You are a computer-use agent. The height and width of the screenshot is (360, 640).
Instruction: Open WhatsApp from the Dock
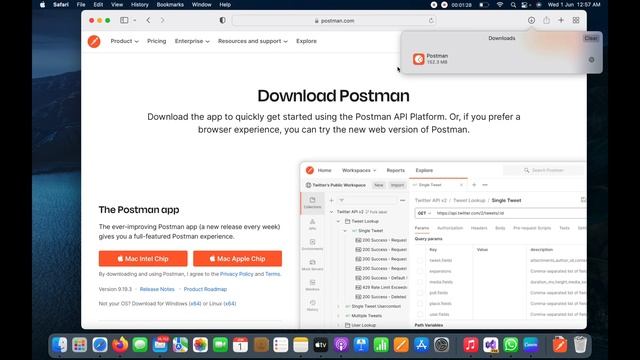tap(511, 345)
